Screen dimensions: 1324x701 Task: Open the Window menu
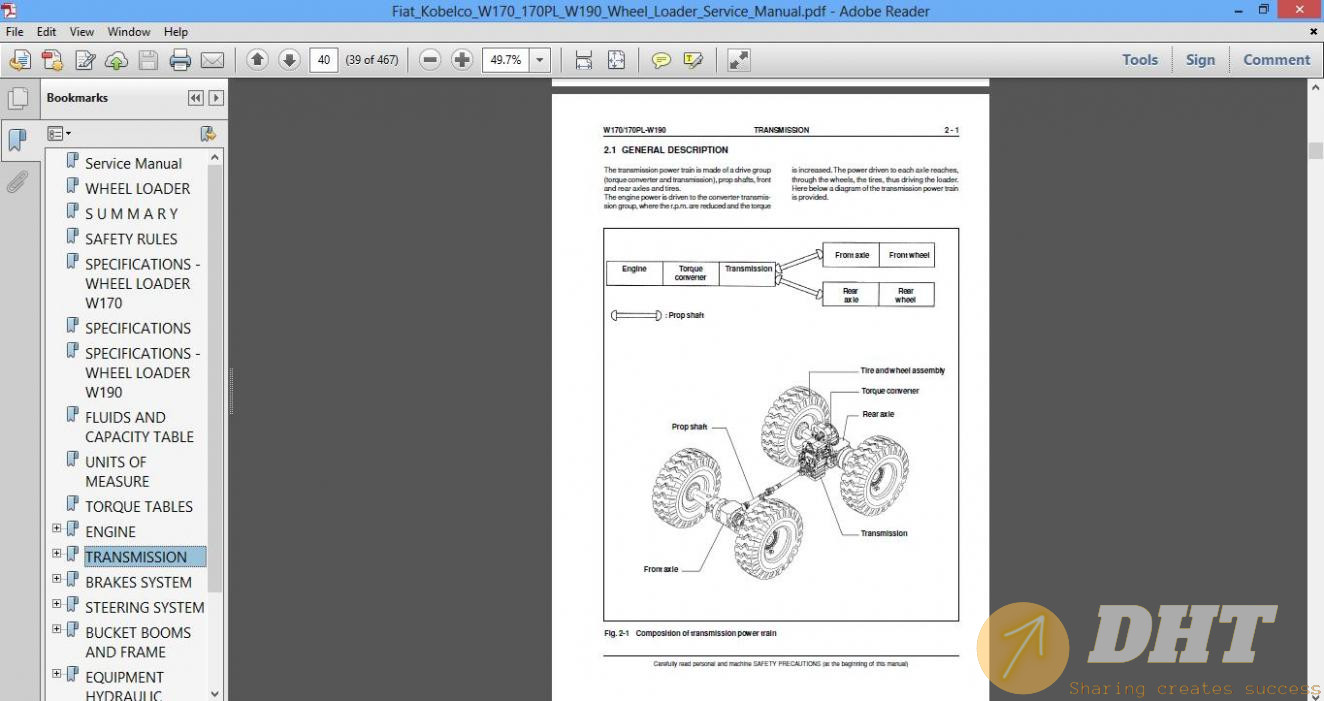(129, 32)
